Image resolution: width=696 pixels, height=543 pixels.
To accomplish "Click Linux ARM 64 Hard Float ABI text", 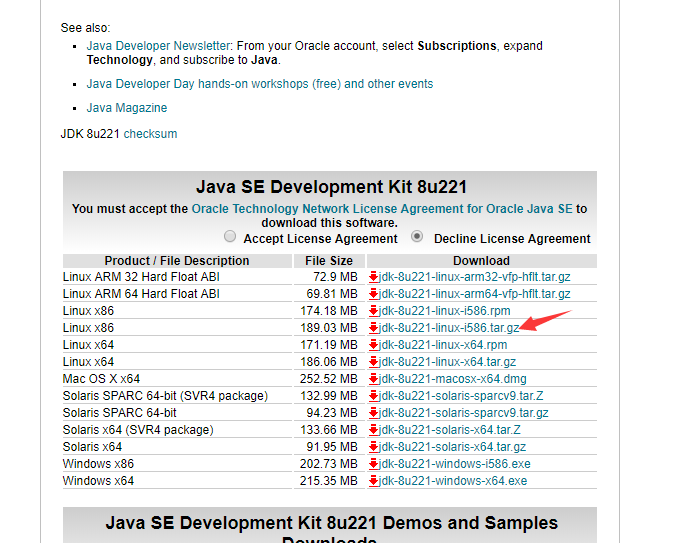I will [141, 294].
